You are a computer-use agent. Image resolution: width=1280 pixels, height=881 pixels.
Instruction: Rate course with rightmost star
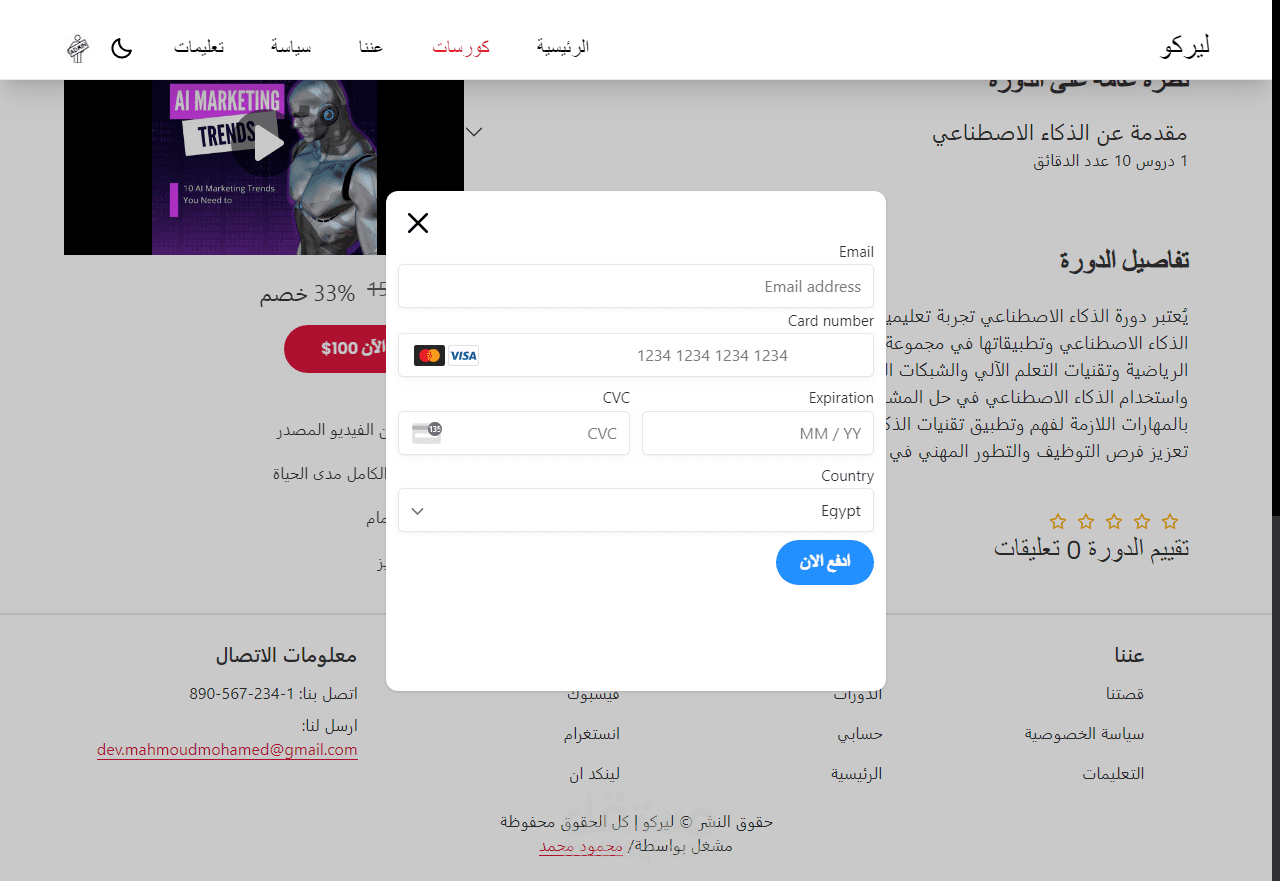coord(1170,521)
